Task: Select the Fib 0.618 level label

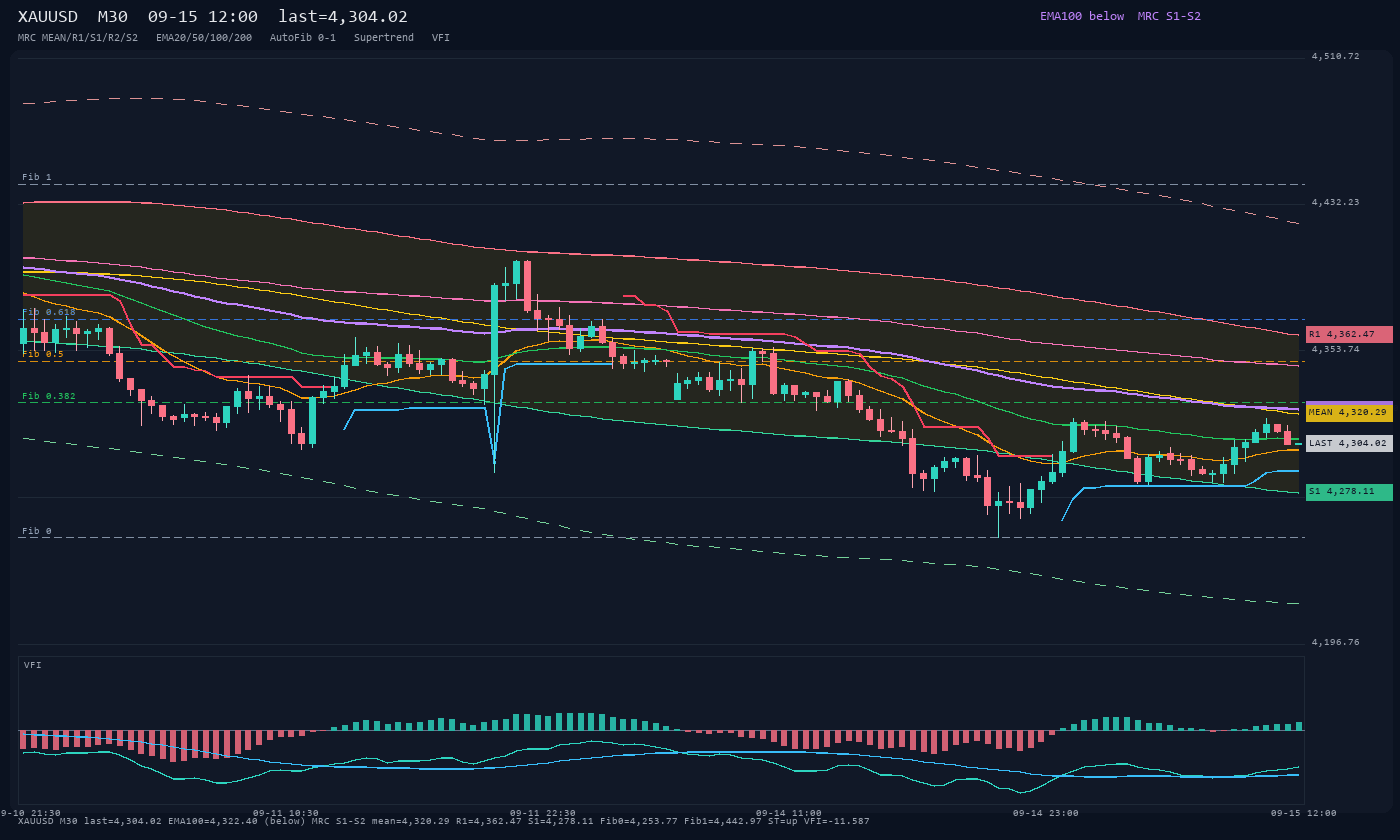Action: pyautogui.click(x=49, y=312)
